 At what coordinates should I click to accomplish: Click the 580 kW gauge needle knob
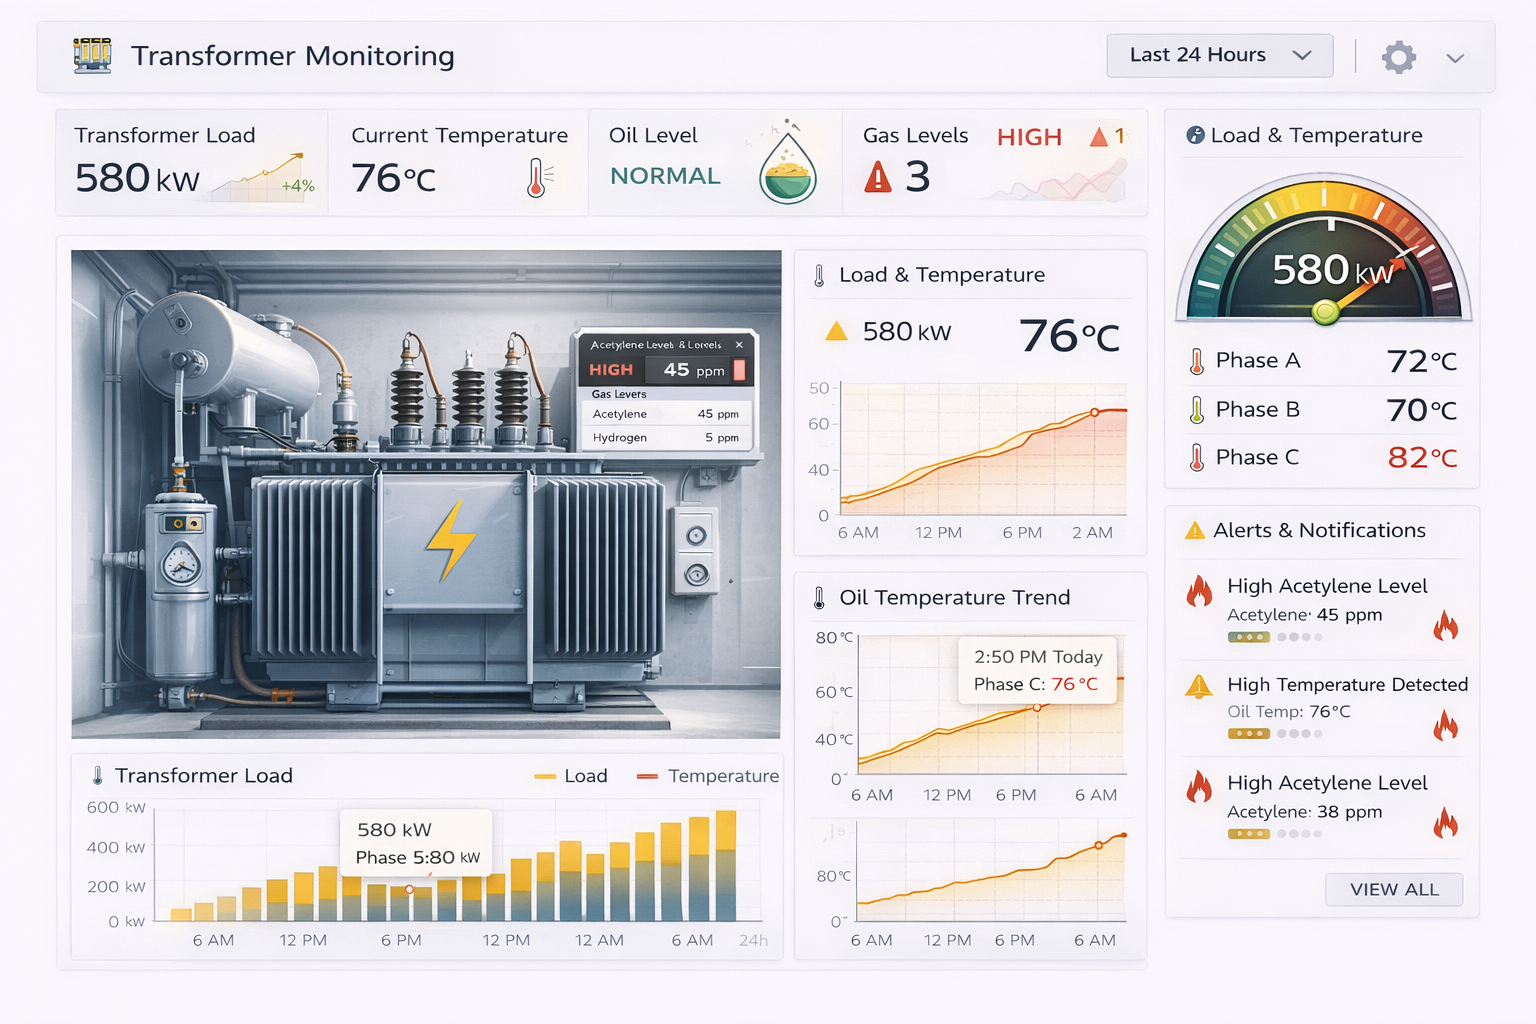click(x=1326, y=312)
